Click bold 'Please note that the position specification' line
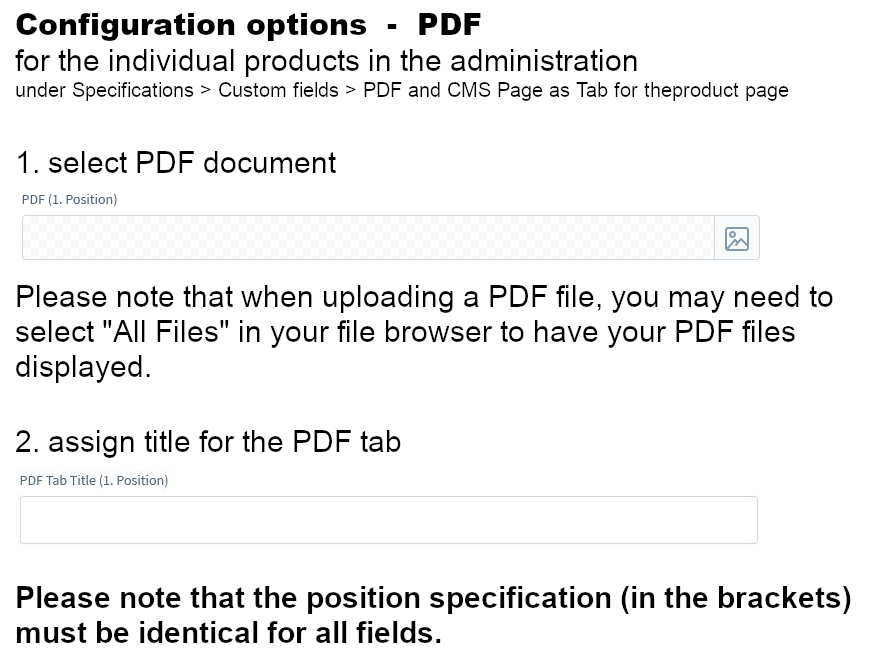The height and width of the screenshot is (658, 879). click(x=313, y=597)
